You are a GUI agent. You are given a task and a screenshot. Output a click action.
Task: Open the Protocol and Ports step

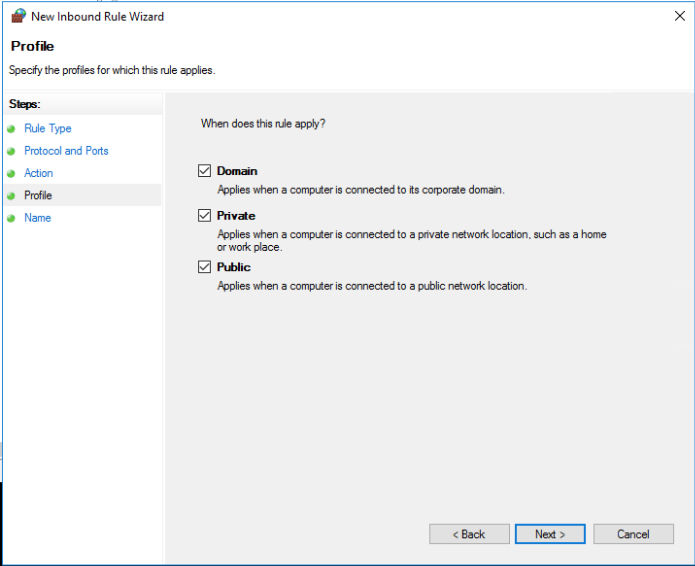66,151
